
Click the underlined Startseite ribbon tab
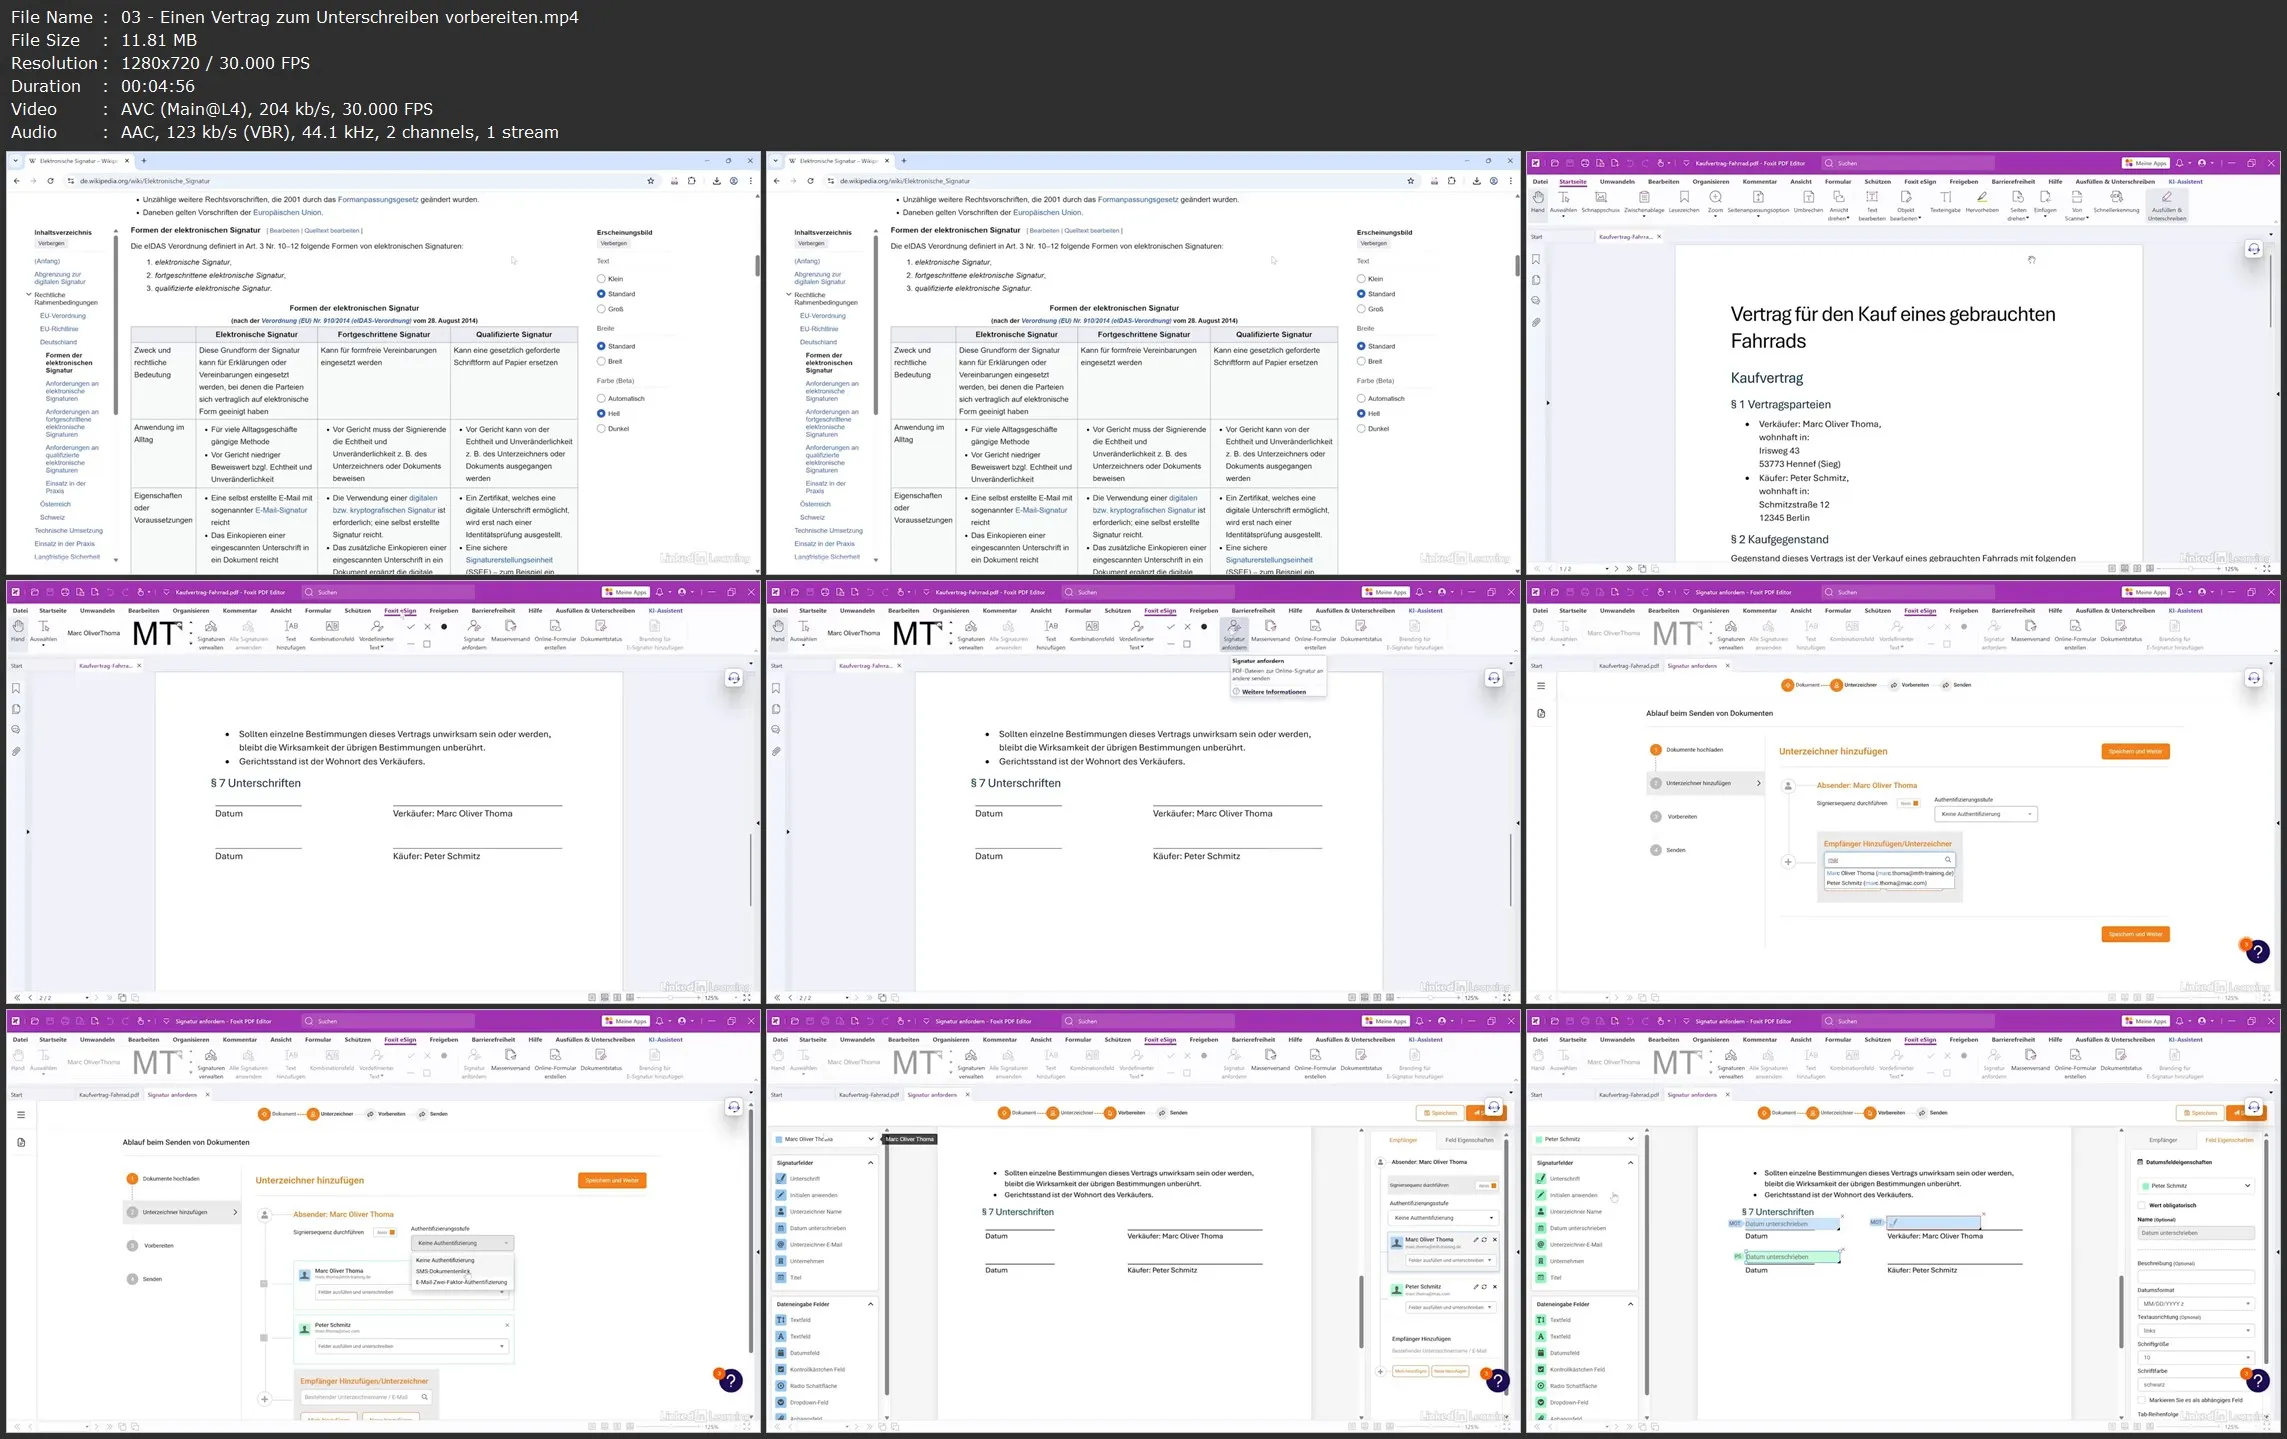click(x=1573, y=182)
